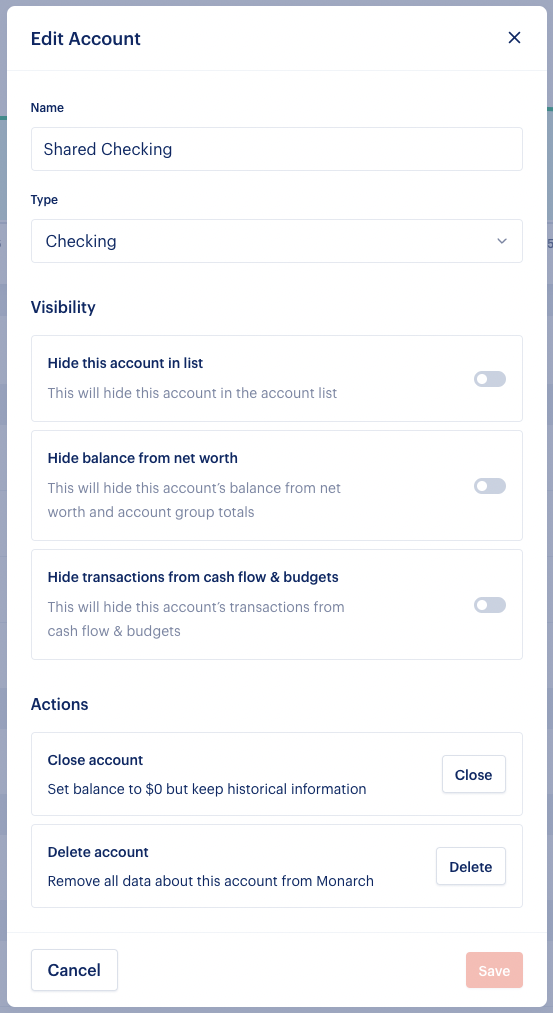Turn on Hide transactions from cash flow switch
This screenshot has width=553, height=1013.
pos(490,605)
